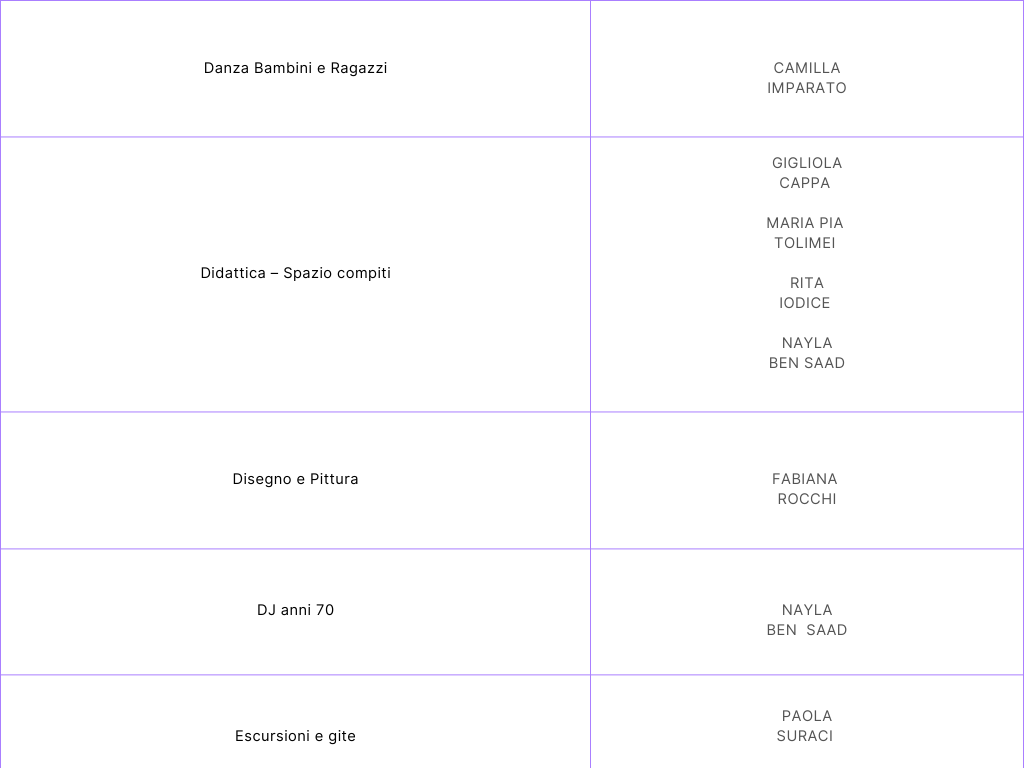1024x768 pixels.
Task: Click the Danza Bambini e Ragazzi activity
Action: 295,68
